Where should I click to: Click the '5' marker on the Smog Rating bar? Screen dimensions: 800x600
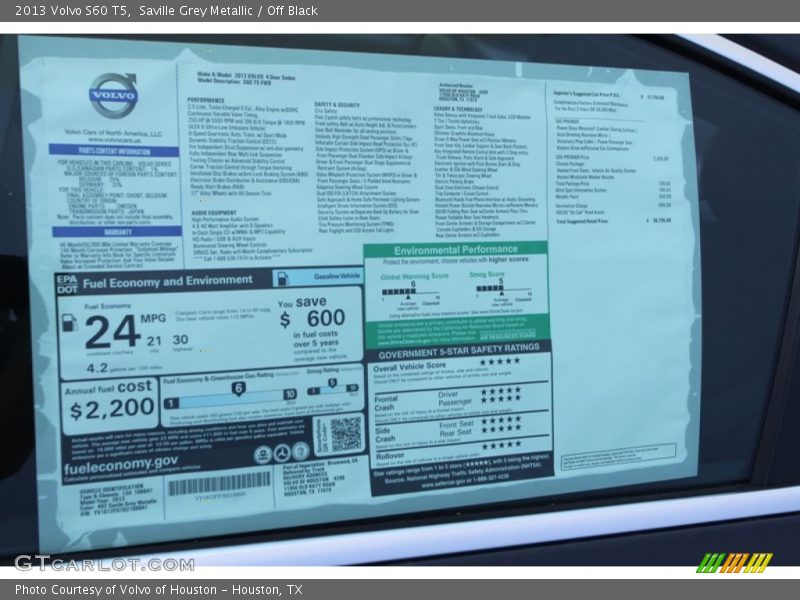(x=332, y=383)
